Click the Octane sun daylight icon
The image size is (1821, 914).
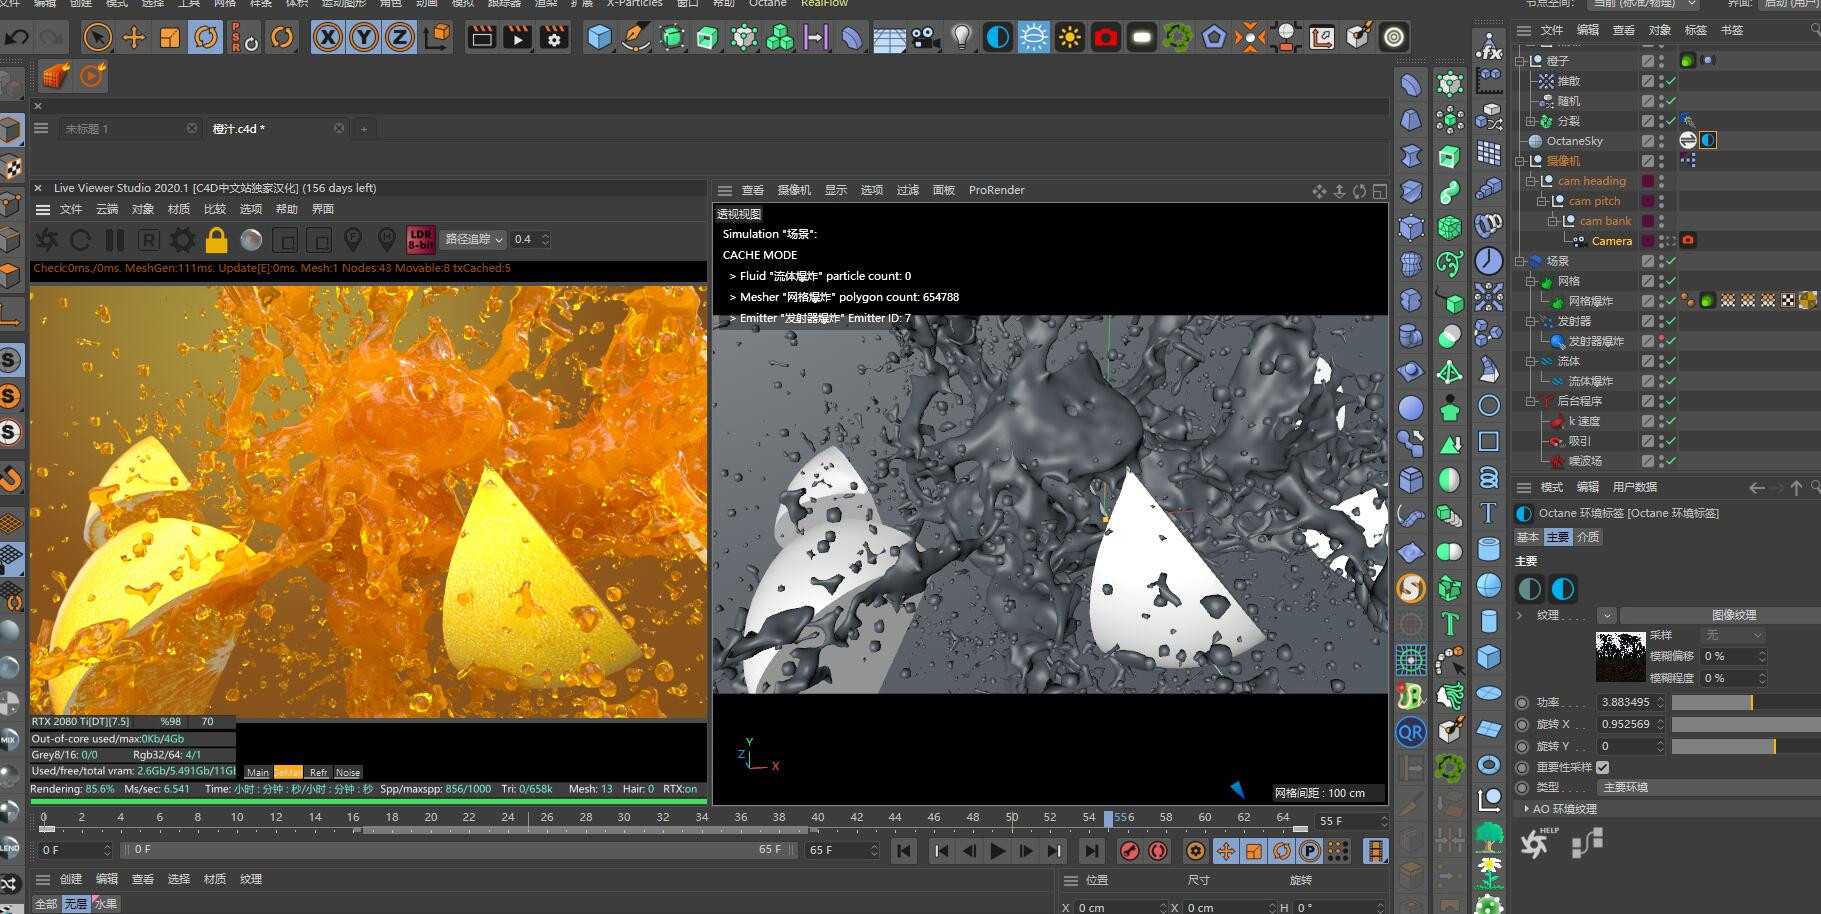pyautogui.click(x=1069, y=38)
